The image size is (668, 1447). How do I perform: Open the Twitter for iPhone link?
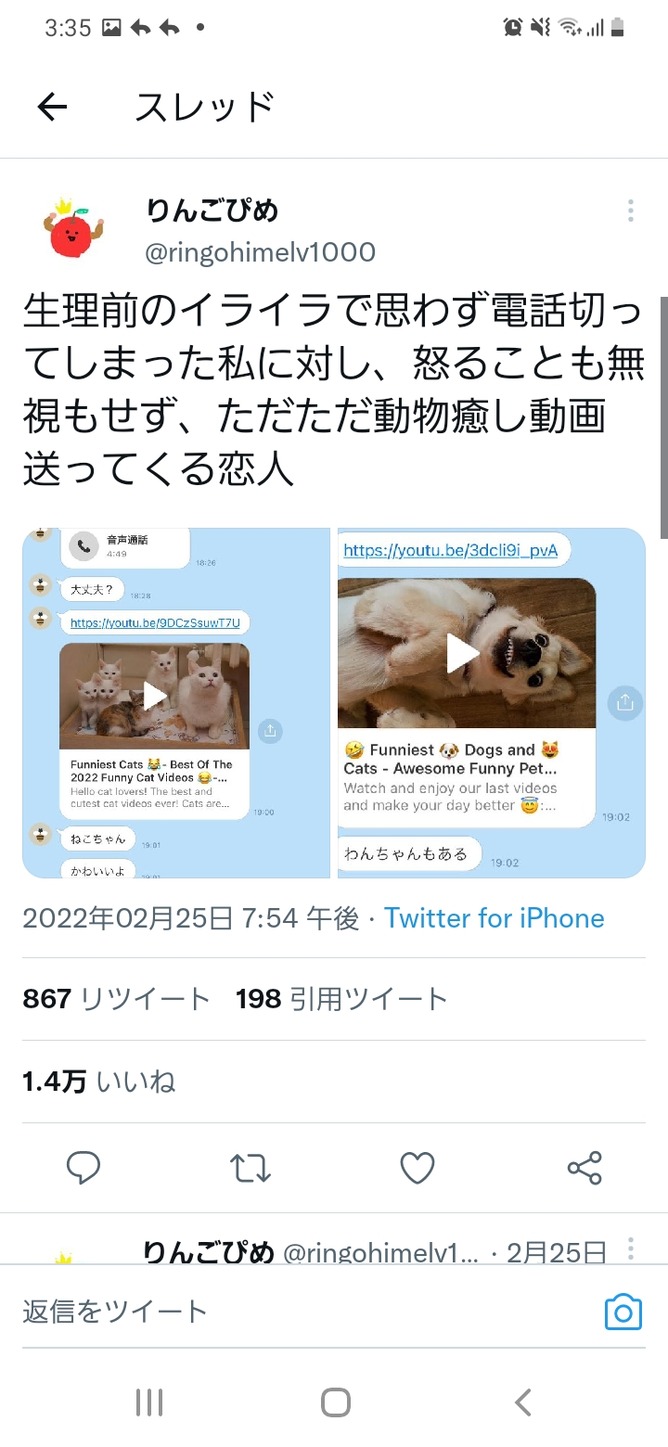(494, 918)
